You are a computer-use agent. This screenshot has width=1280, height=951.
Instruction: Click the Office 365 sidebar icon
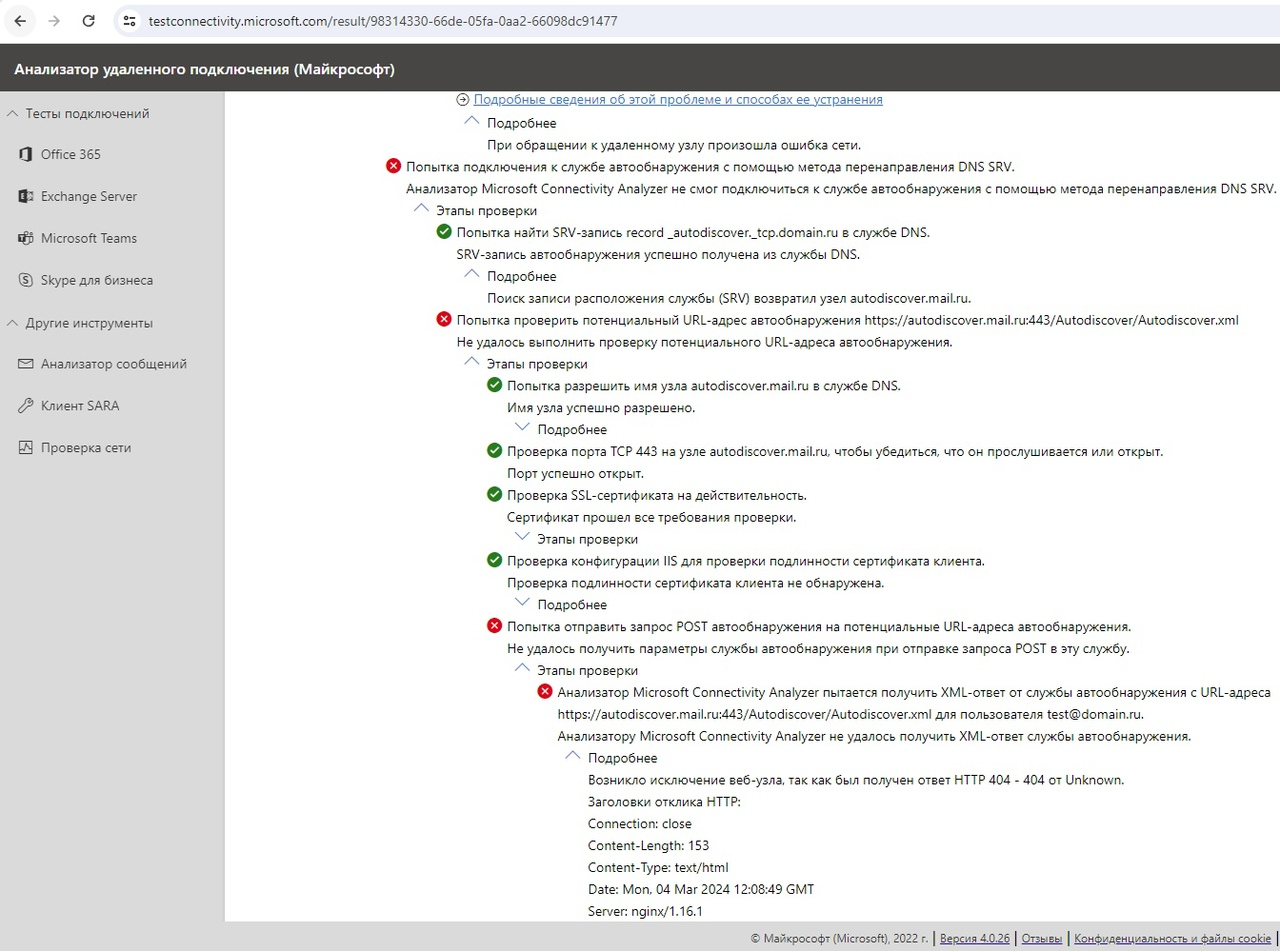[25, 154]
